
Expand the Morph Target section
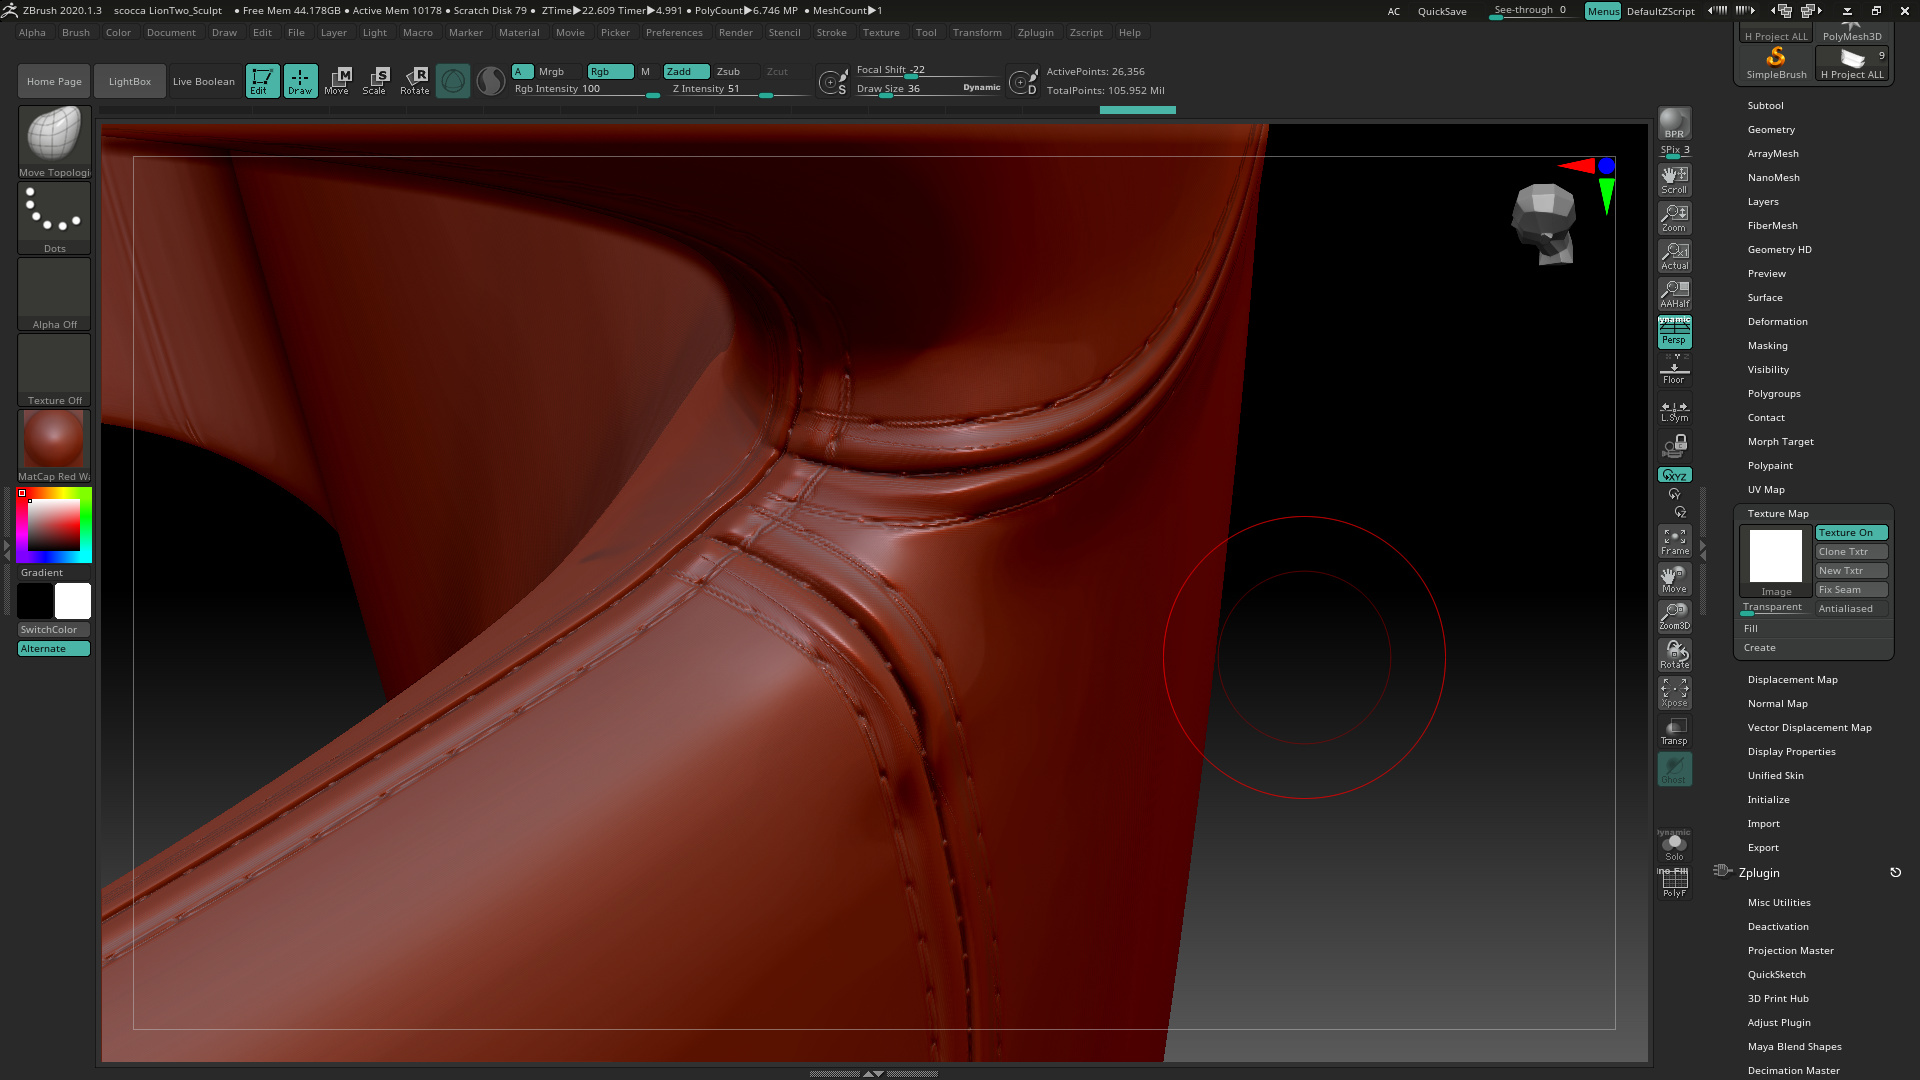click(1780, 441)
